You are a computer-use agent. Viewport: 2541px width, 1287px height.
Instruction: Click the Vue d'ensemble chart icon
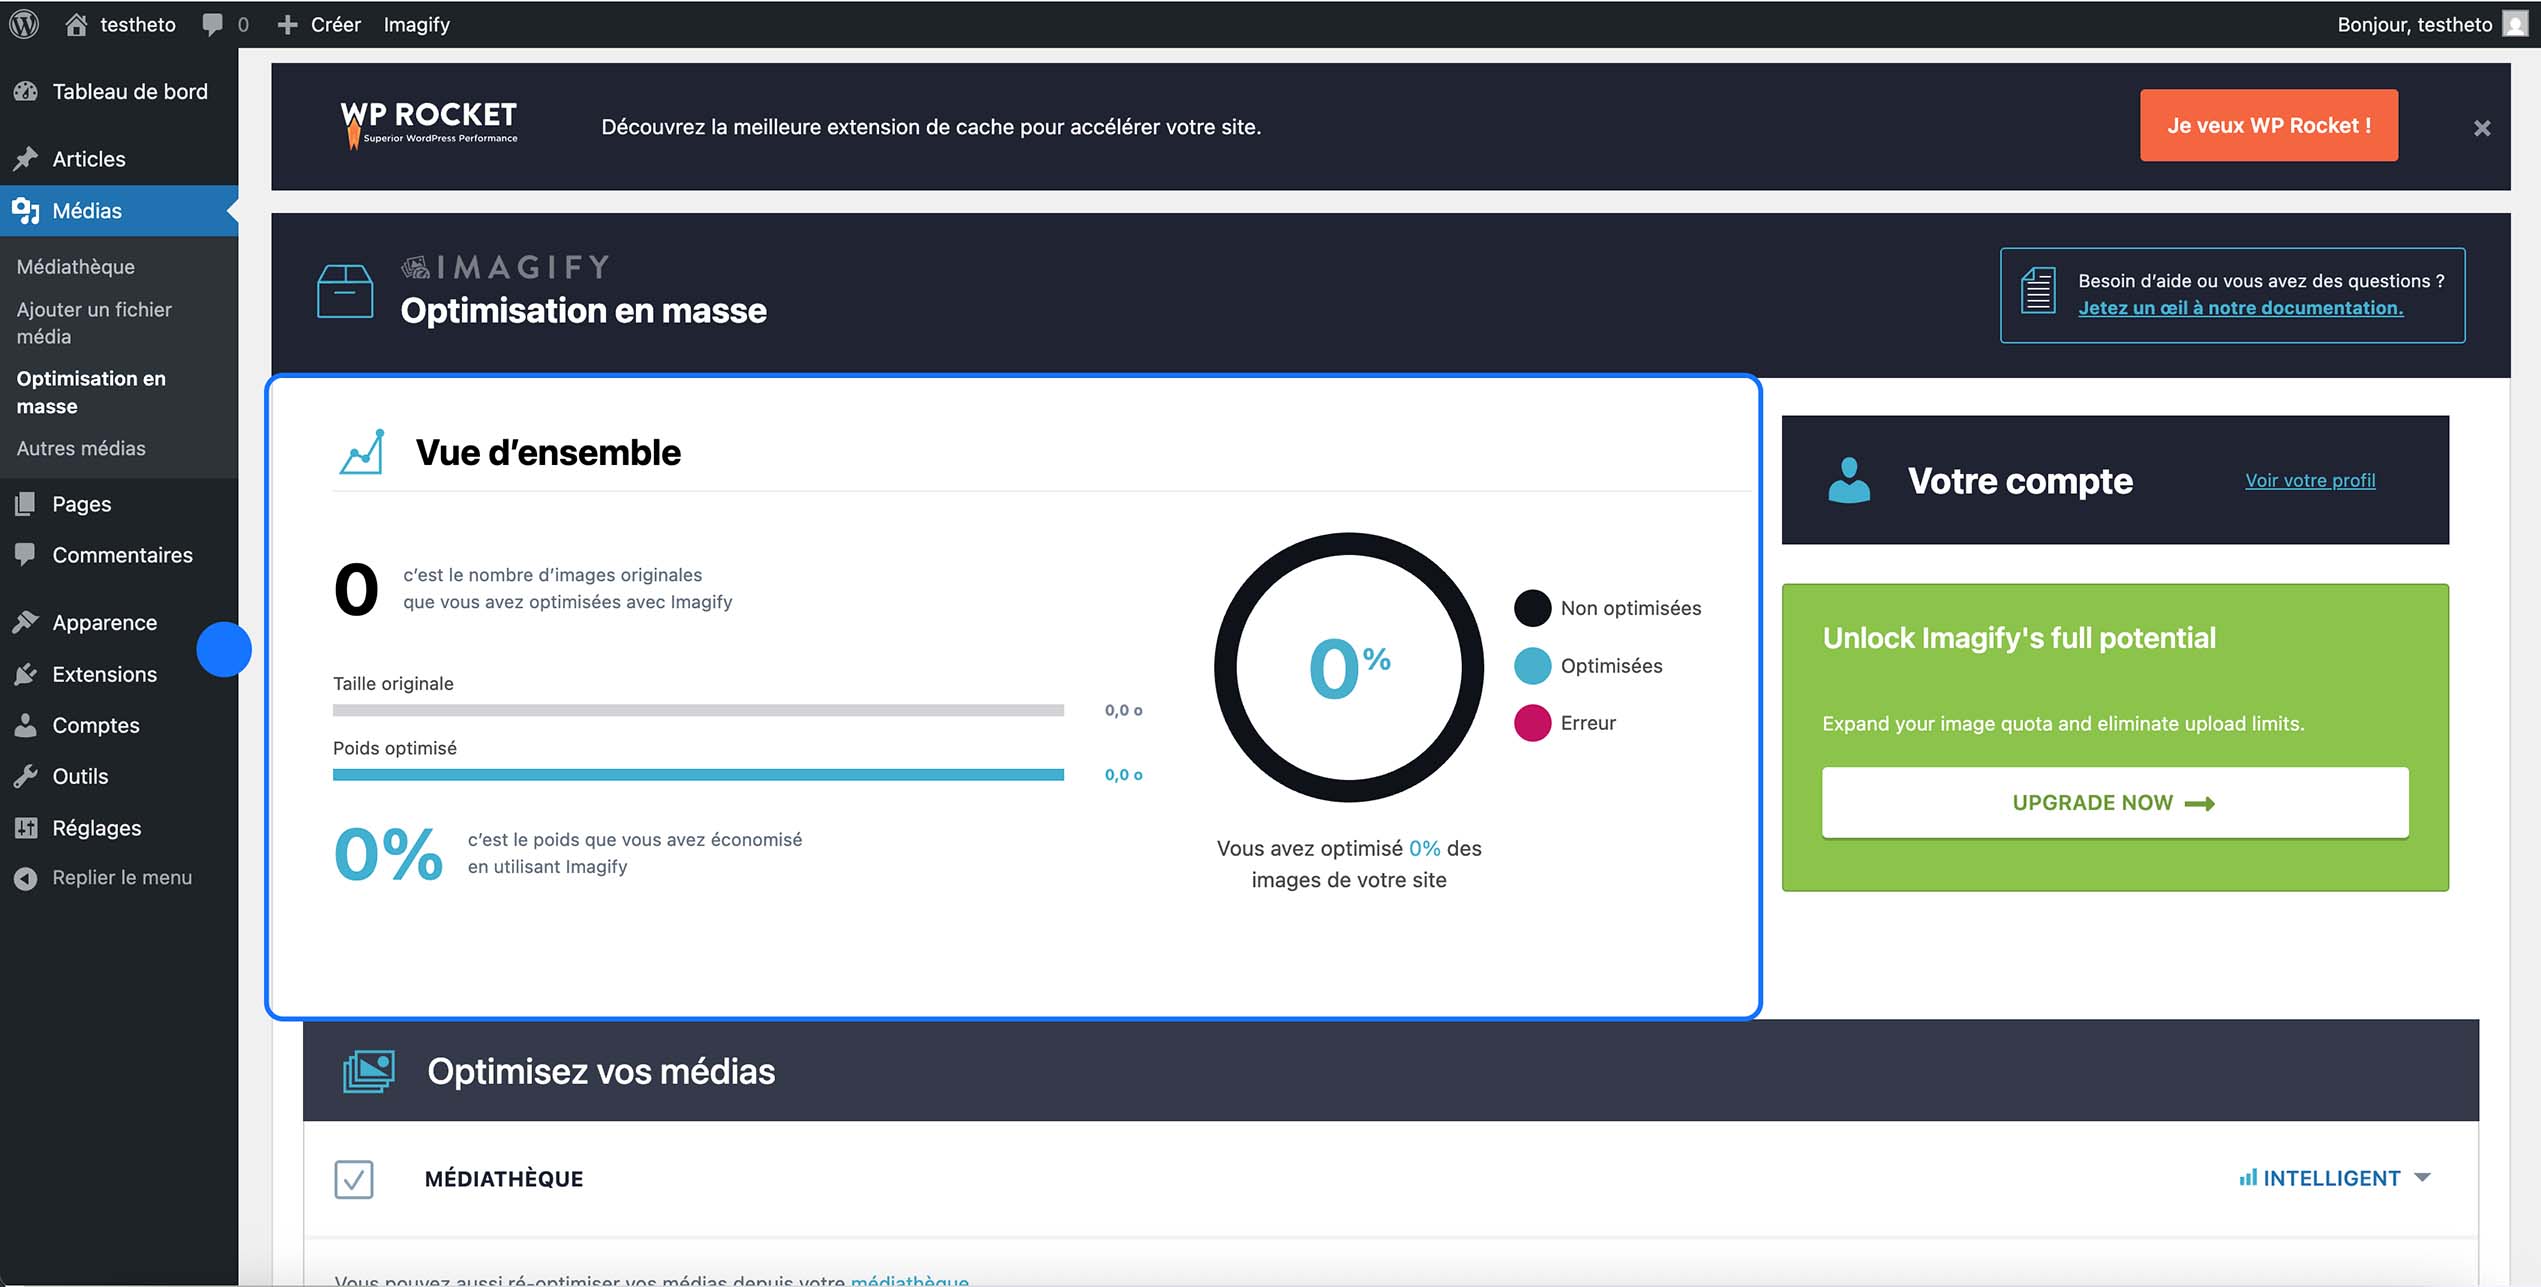pos(360,451)
